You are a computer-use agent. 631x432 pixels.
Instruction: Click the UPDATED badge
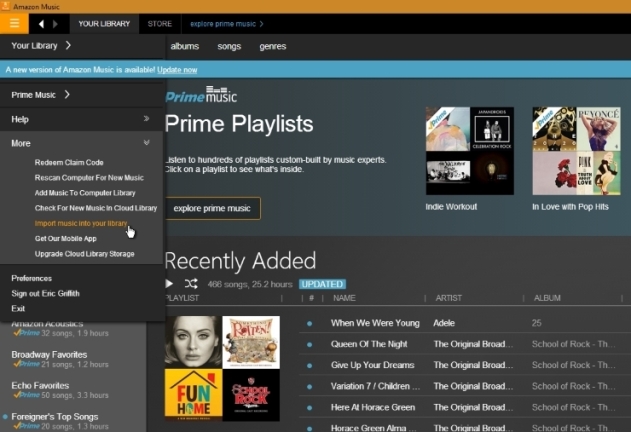322,284
